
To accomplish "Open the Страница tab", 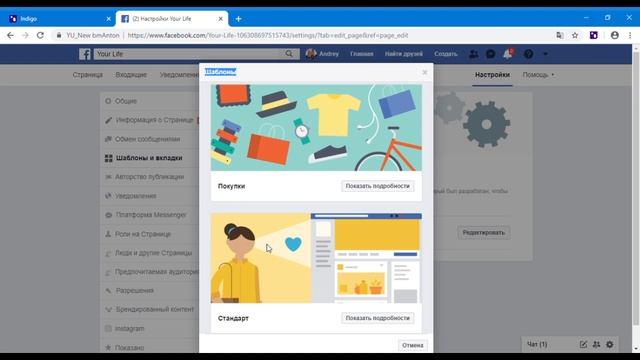I will point(88,75).
